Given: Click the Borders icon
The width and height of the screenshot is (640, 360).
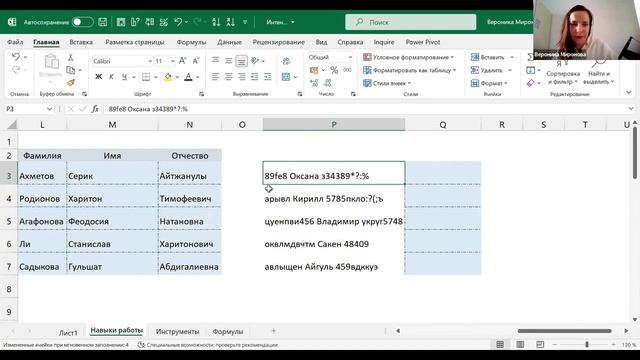Looking at the screenshot, I should click(146, 77).
